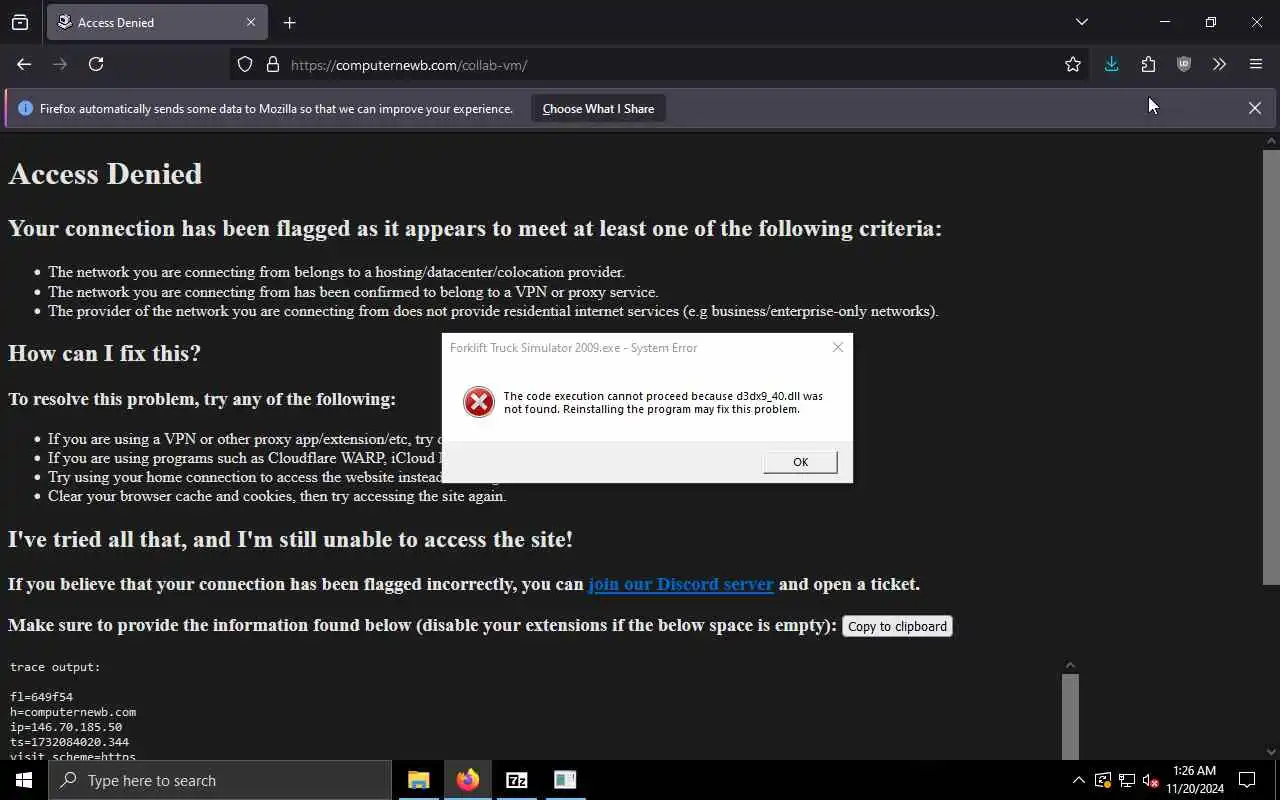Click the security tray icon

[1103, 780]
